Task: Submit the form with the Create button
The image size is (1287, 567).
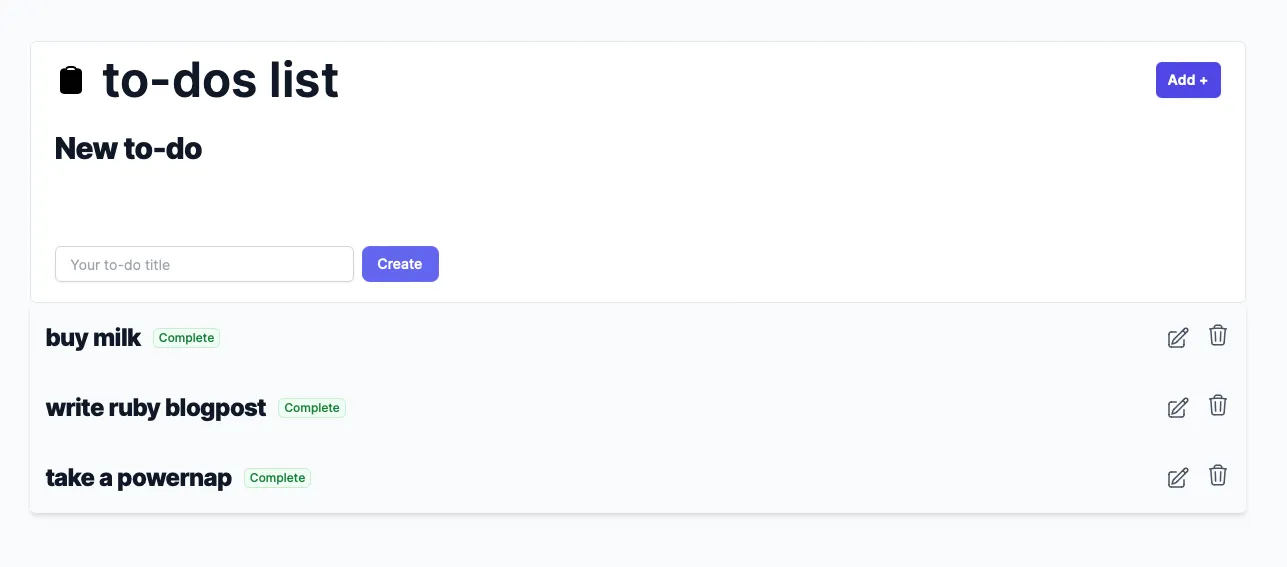Action: 400,264
